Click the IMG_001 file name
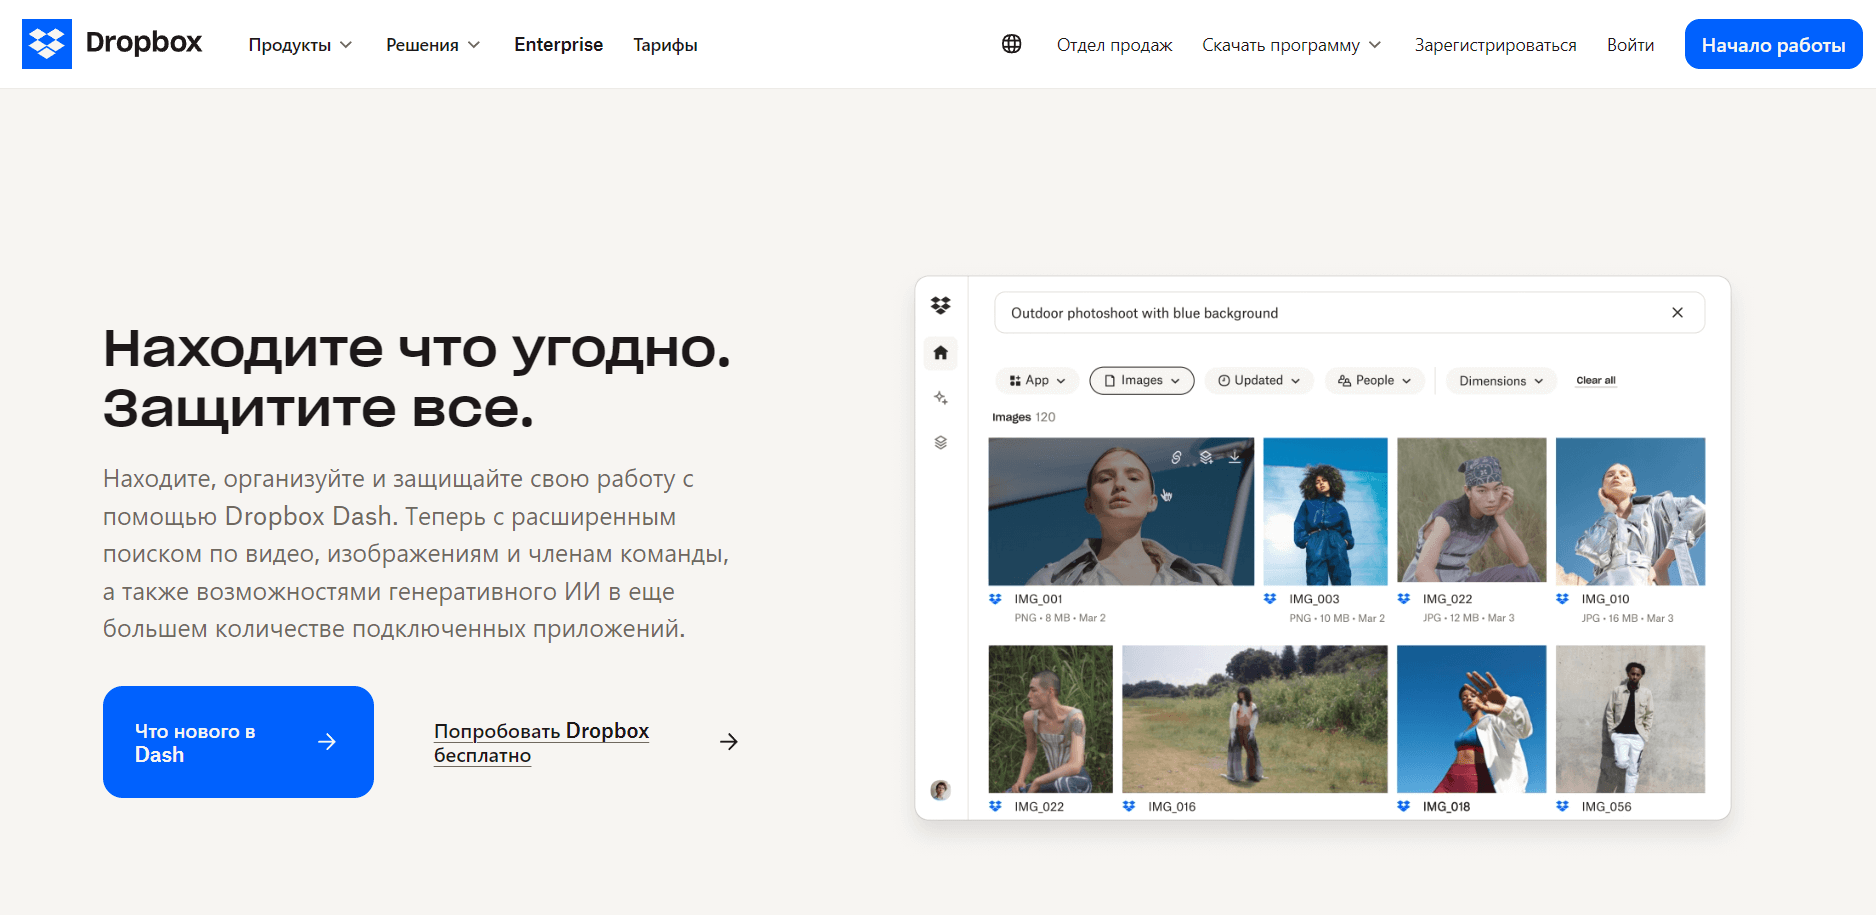 click(1038, 599)
